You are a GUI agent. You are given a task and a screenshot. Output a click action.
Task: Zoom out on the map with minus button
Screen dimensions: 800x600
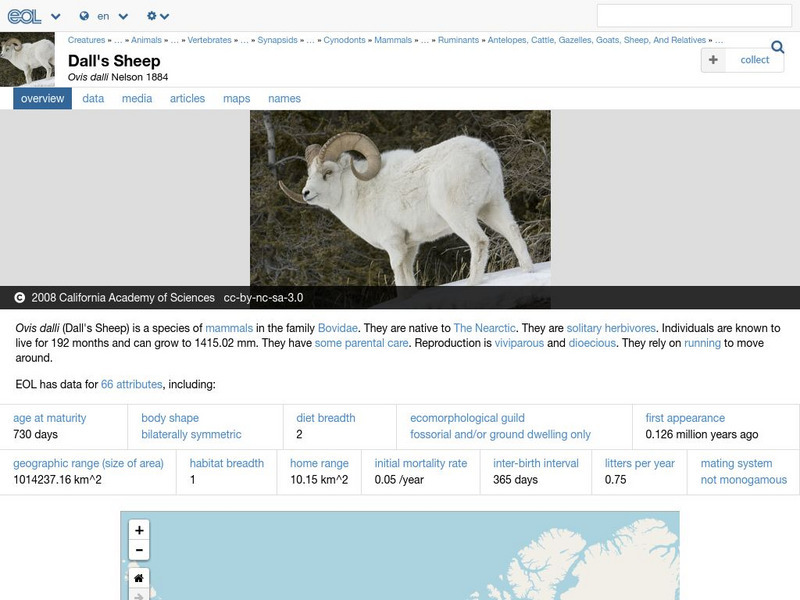tap(139, 548)
